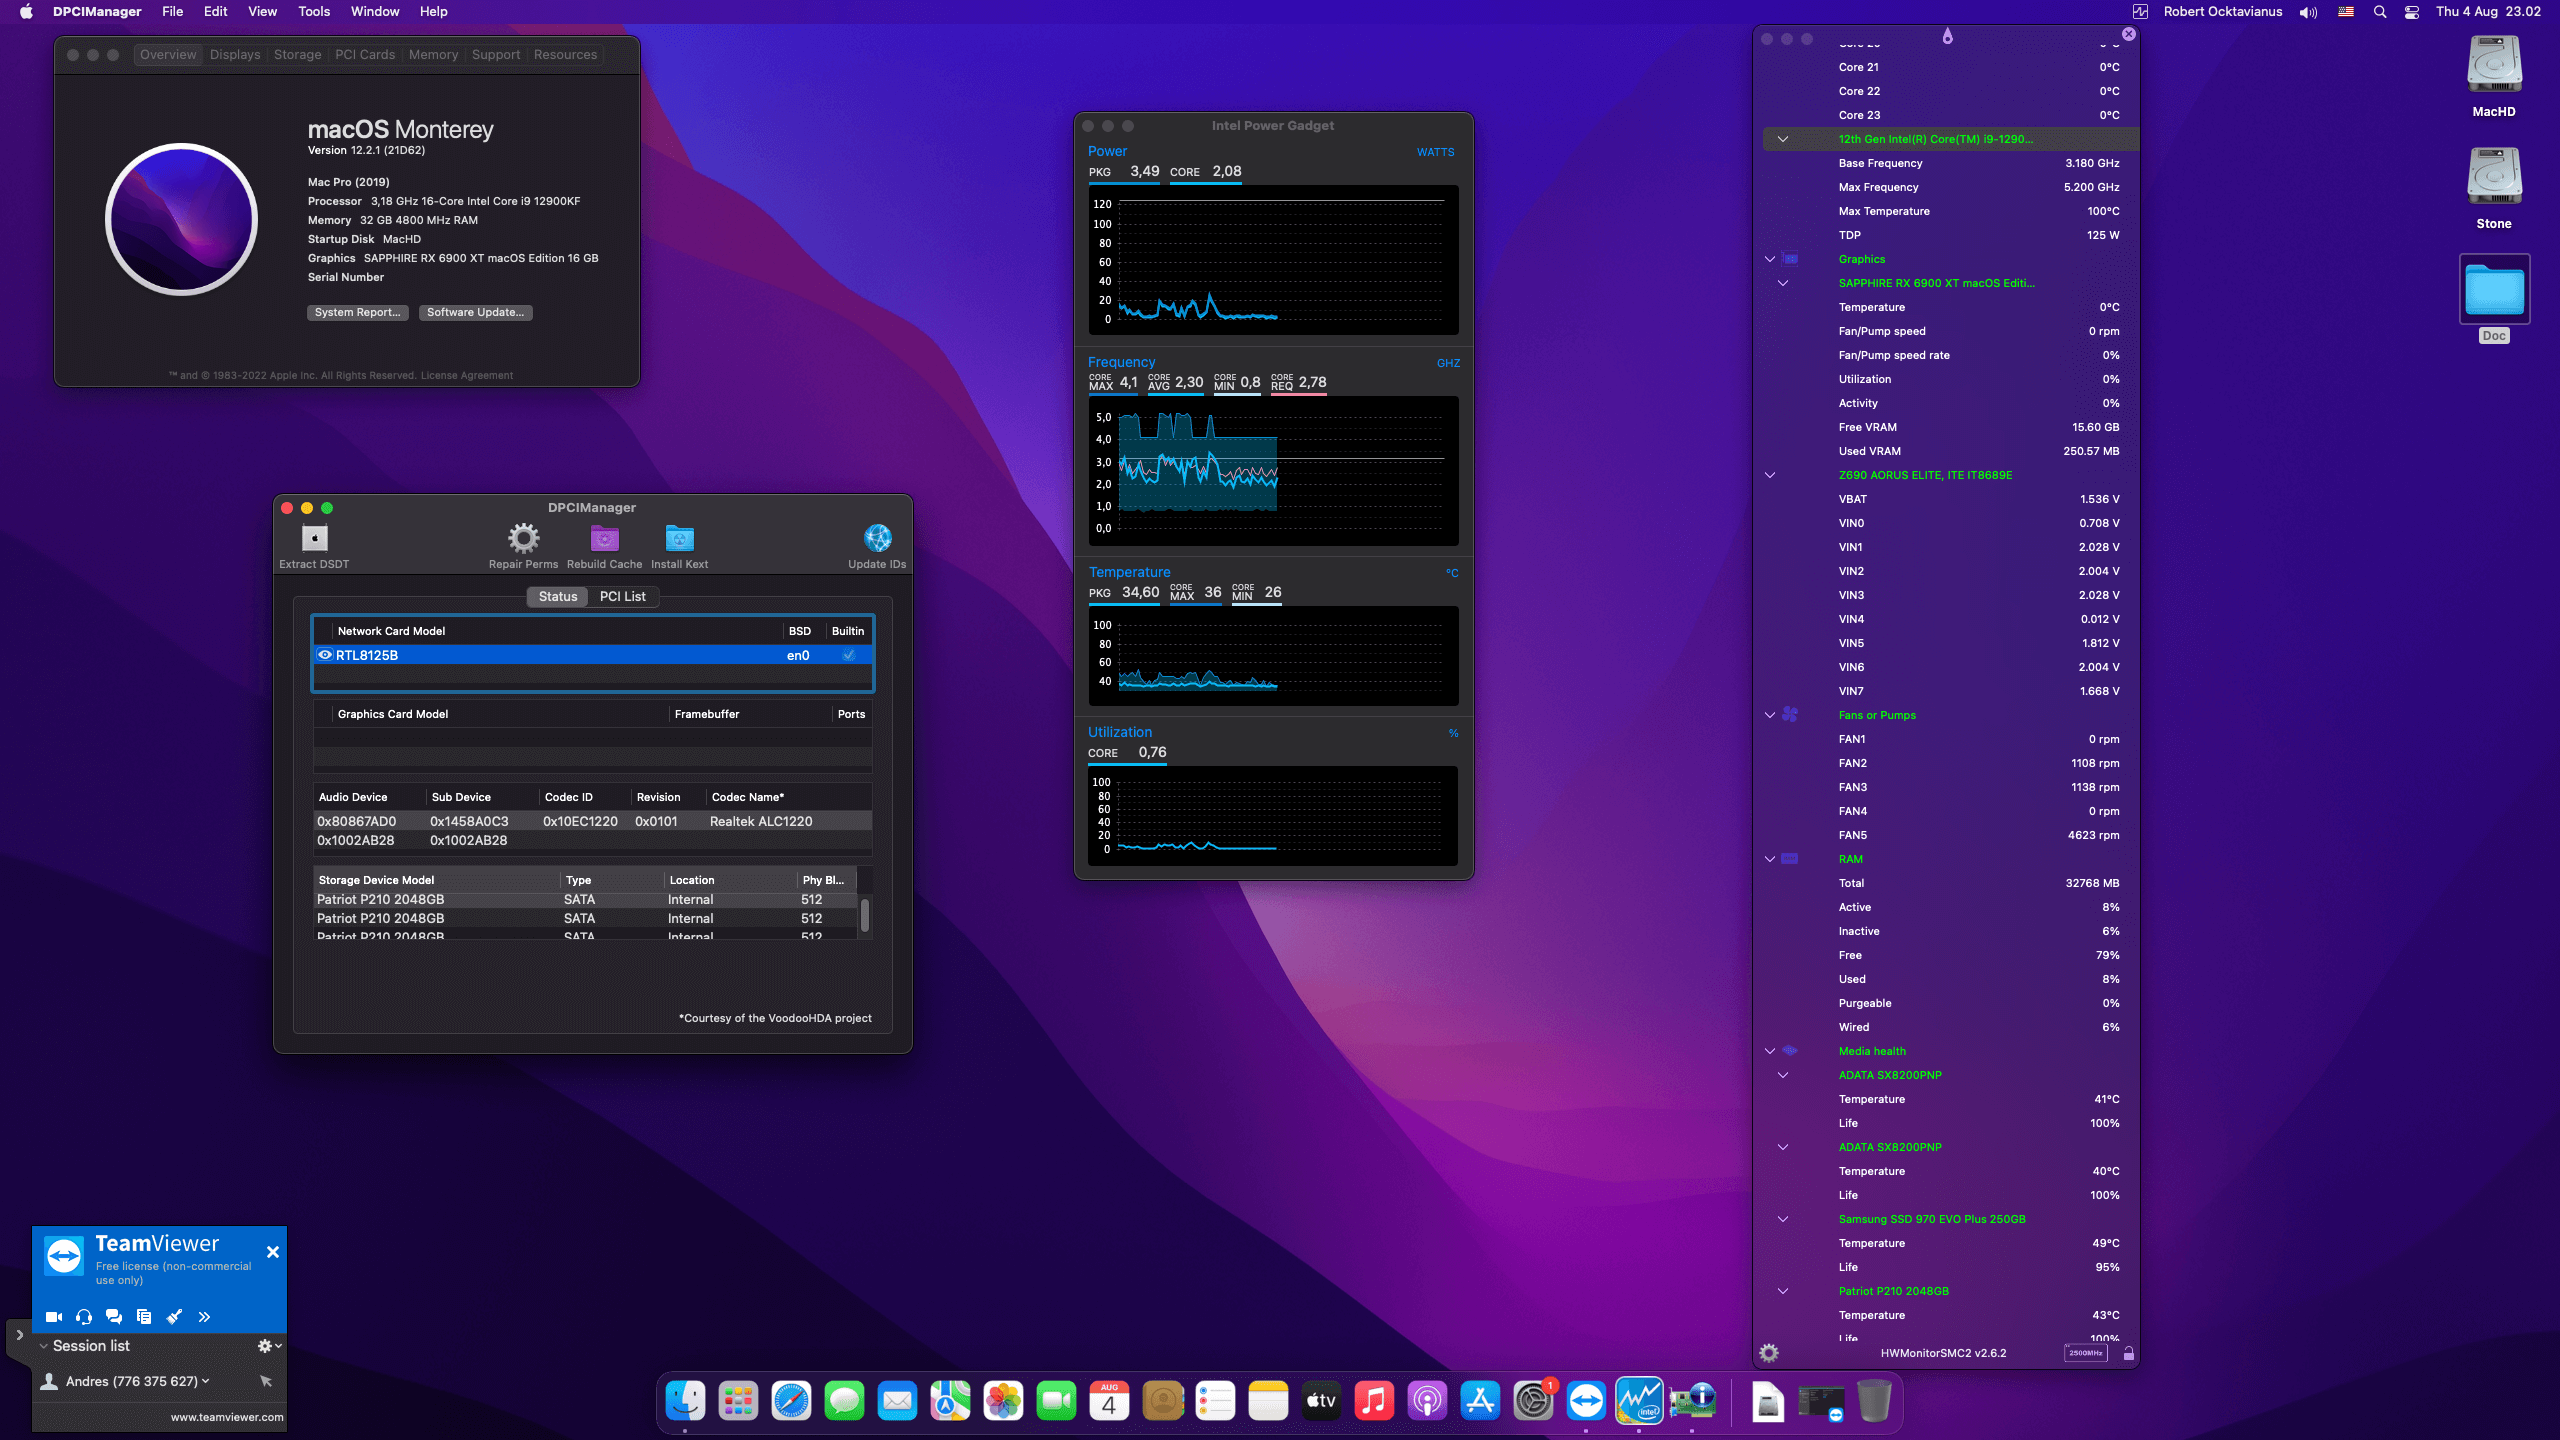The height and width of the screenshot is (1440, 2560).
Task: Click the remote cursor arrow beside Andres
Action: (266, 1381)
